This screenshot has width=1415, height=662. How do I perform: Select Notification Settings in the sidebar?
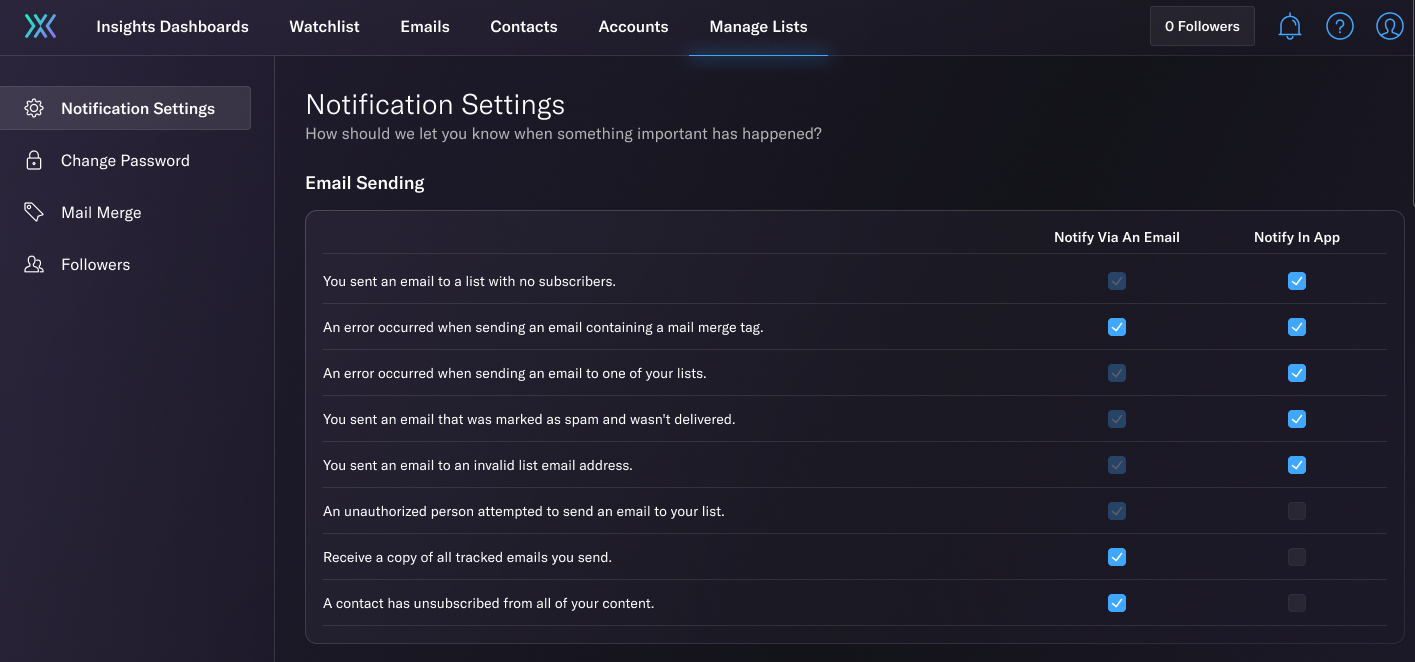tap(125, 108)
